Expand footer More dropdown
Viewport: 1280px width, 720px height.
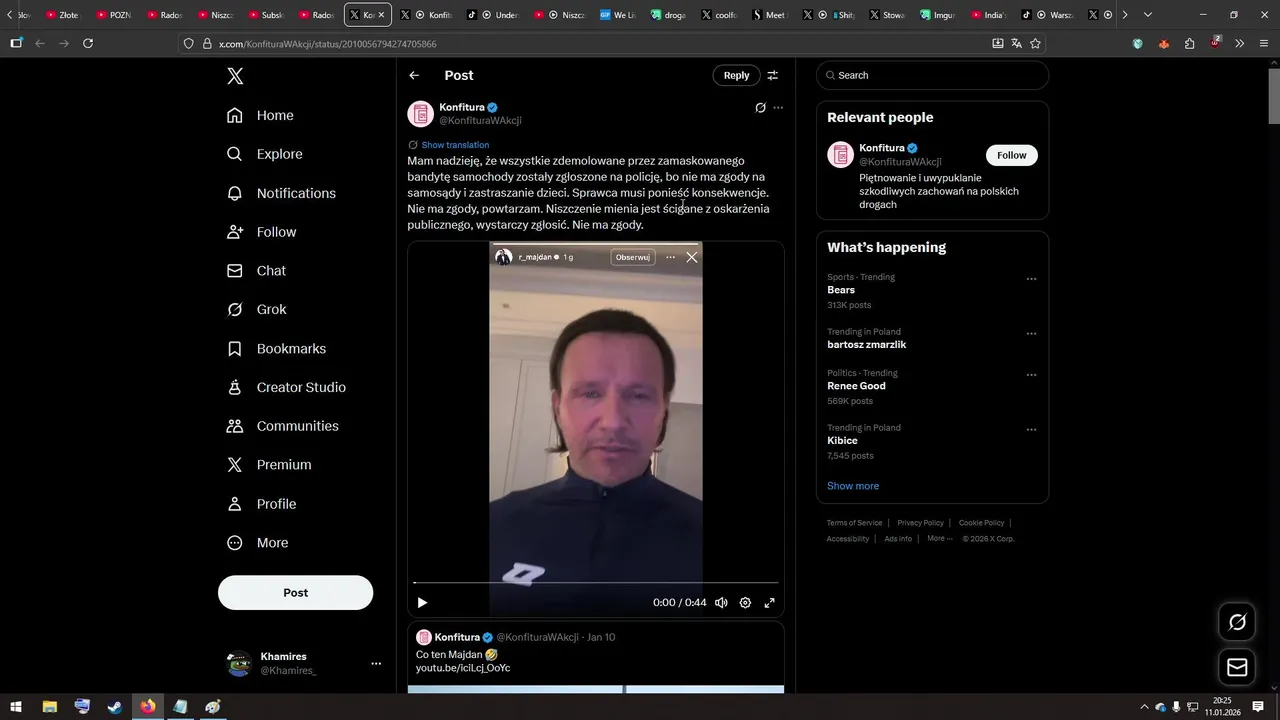940,539
